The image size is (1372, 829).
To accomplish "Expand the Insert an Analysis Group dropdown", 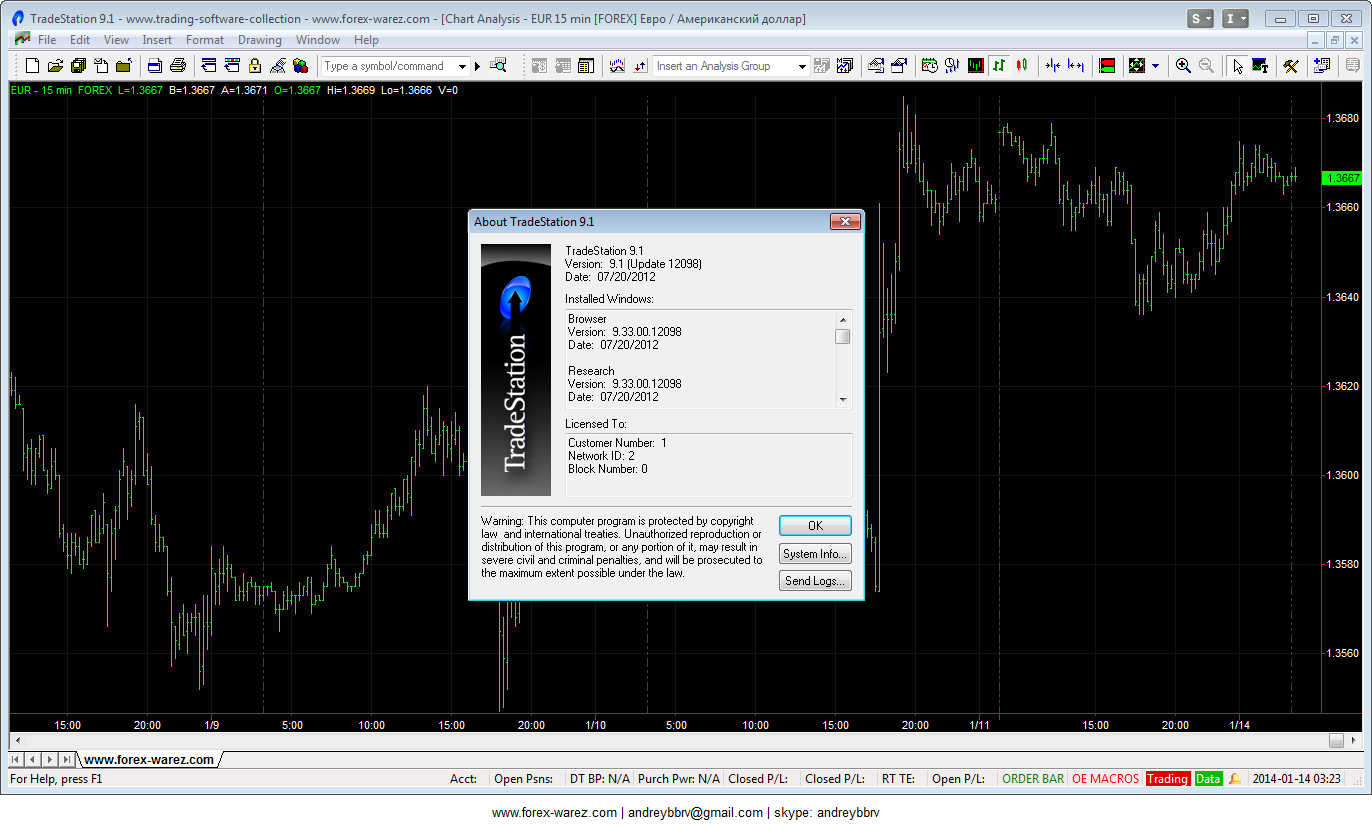I will pyautogui.click(x=802, y=66).
